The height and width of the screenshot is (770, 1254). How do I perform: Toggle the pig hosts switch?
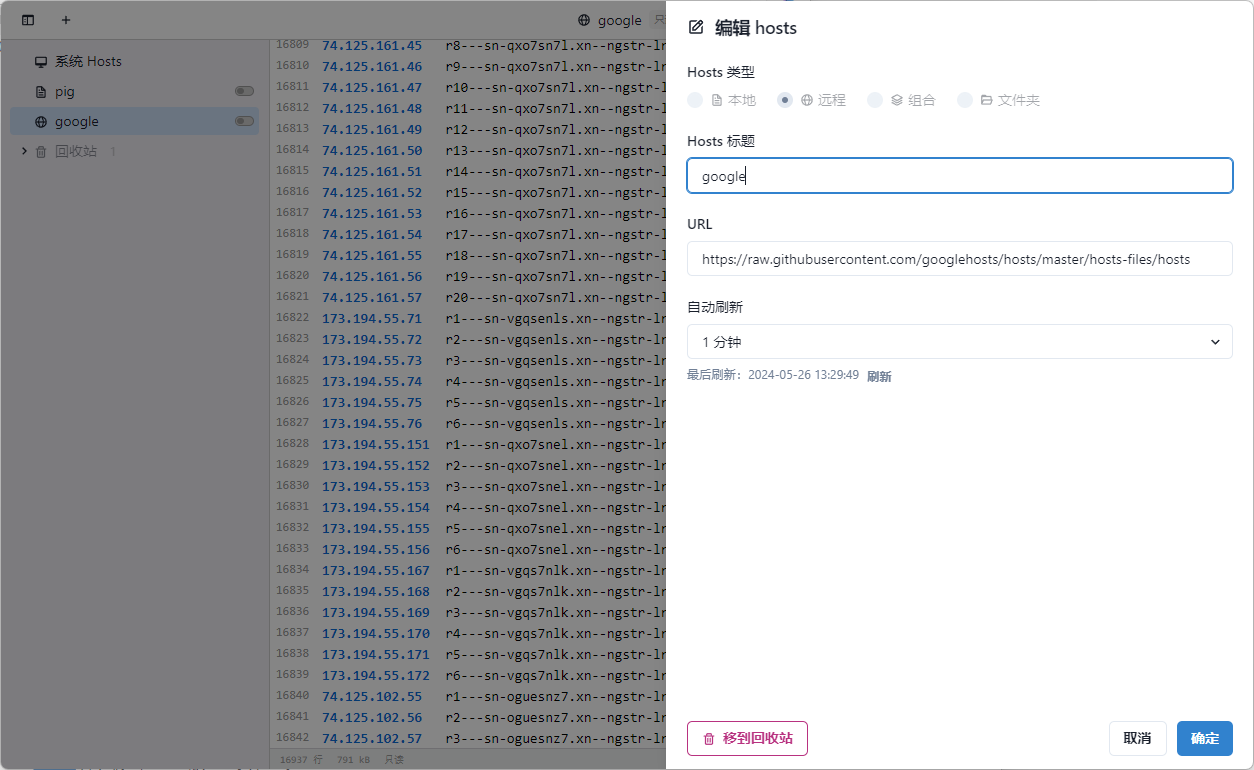[x=244, y=91]
